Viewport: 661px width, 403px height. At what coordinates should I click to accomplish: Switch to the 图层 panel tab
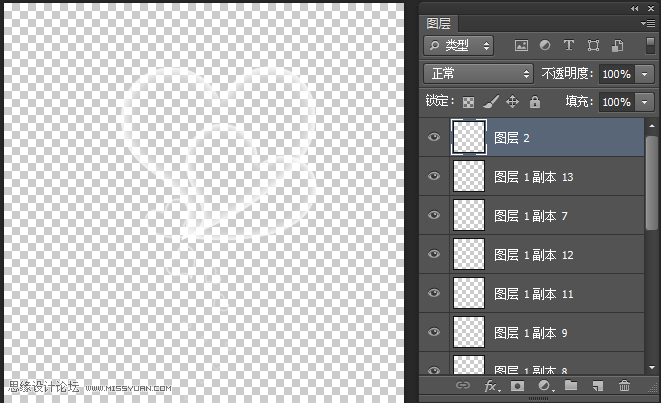[438, 24]
